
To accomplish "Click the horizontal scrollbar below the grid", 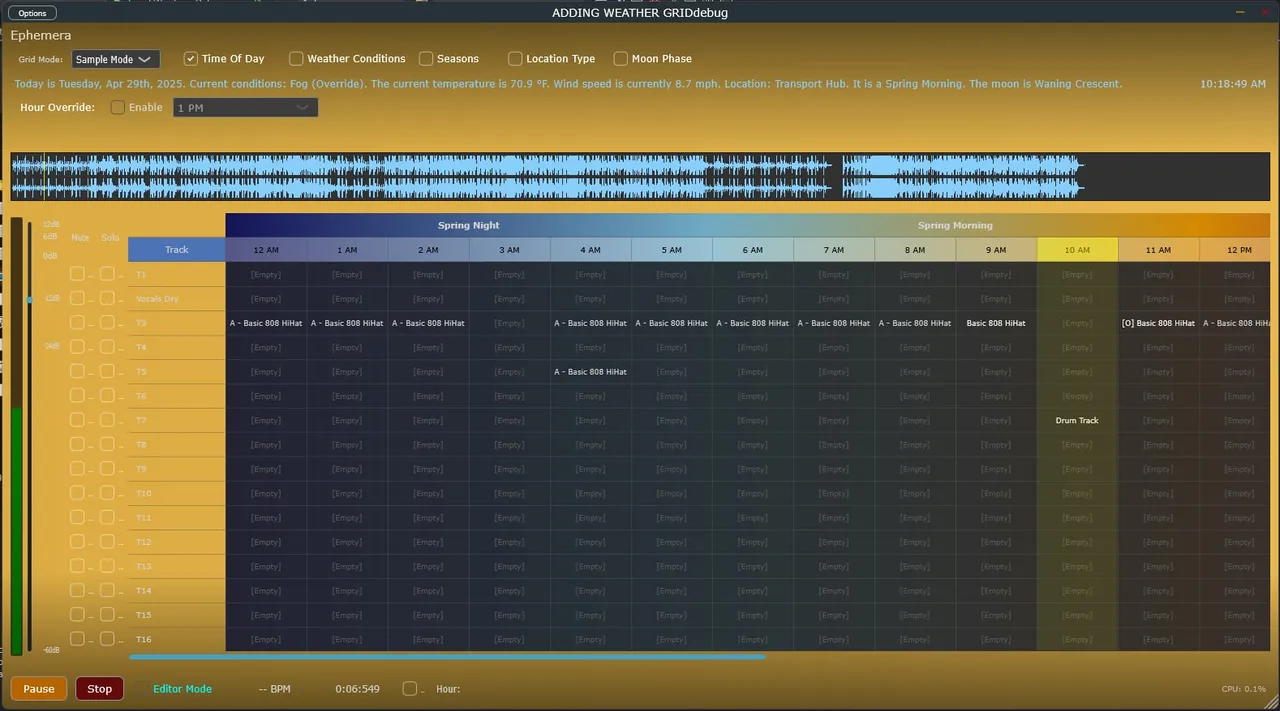I will pyautogui.click(x=447, y=657).
